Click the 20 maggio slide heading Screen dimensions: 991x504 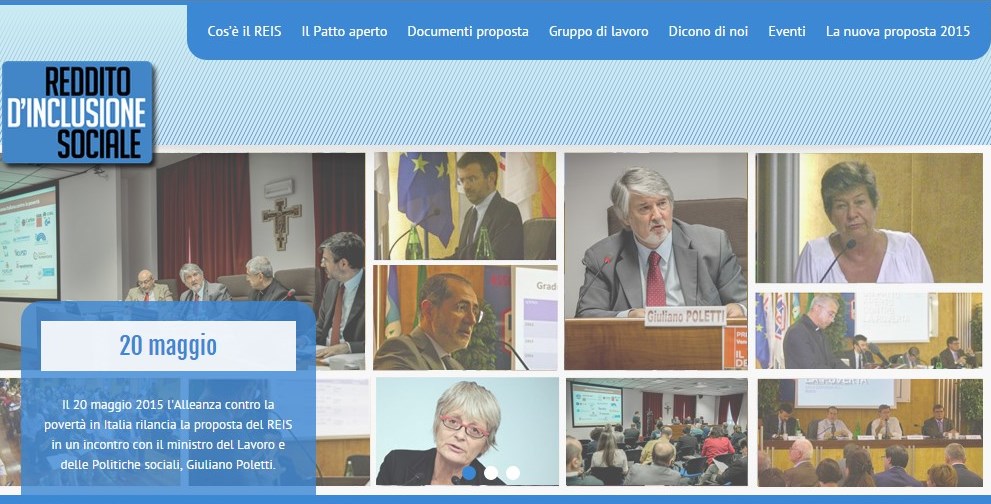(168, 346)
